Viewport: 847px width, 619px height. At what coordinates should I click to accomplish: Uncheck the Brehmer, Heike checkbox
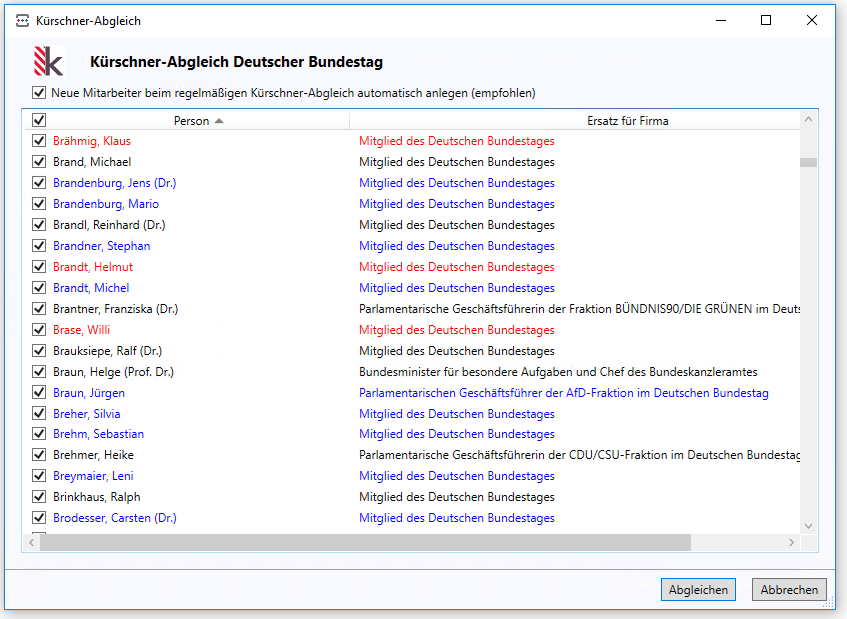pos(39,455)
